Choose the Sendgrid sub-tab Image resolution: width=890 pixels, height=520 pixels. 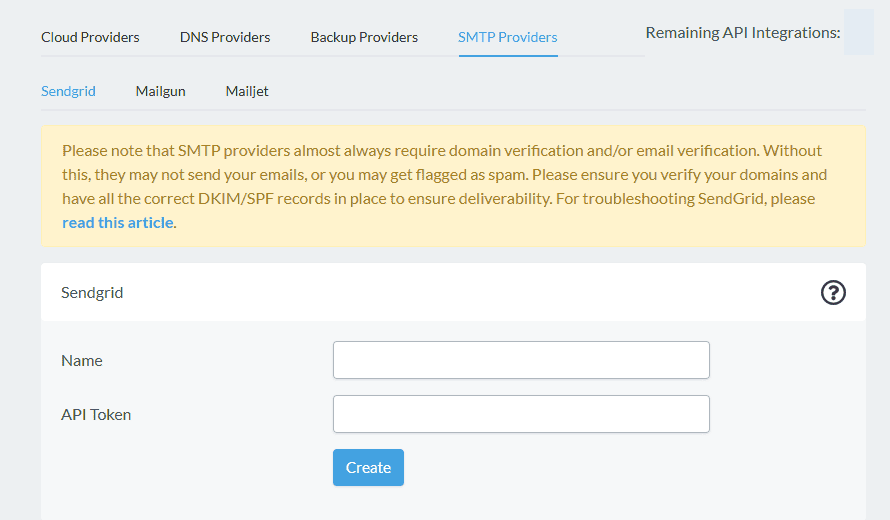point(68,91)
